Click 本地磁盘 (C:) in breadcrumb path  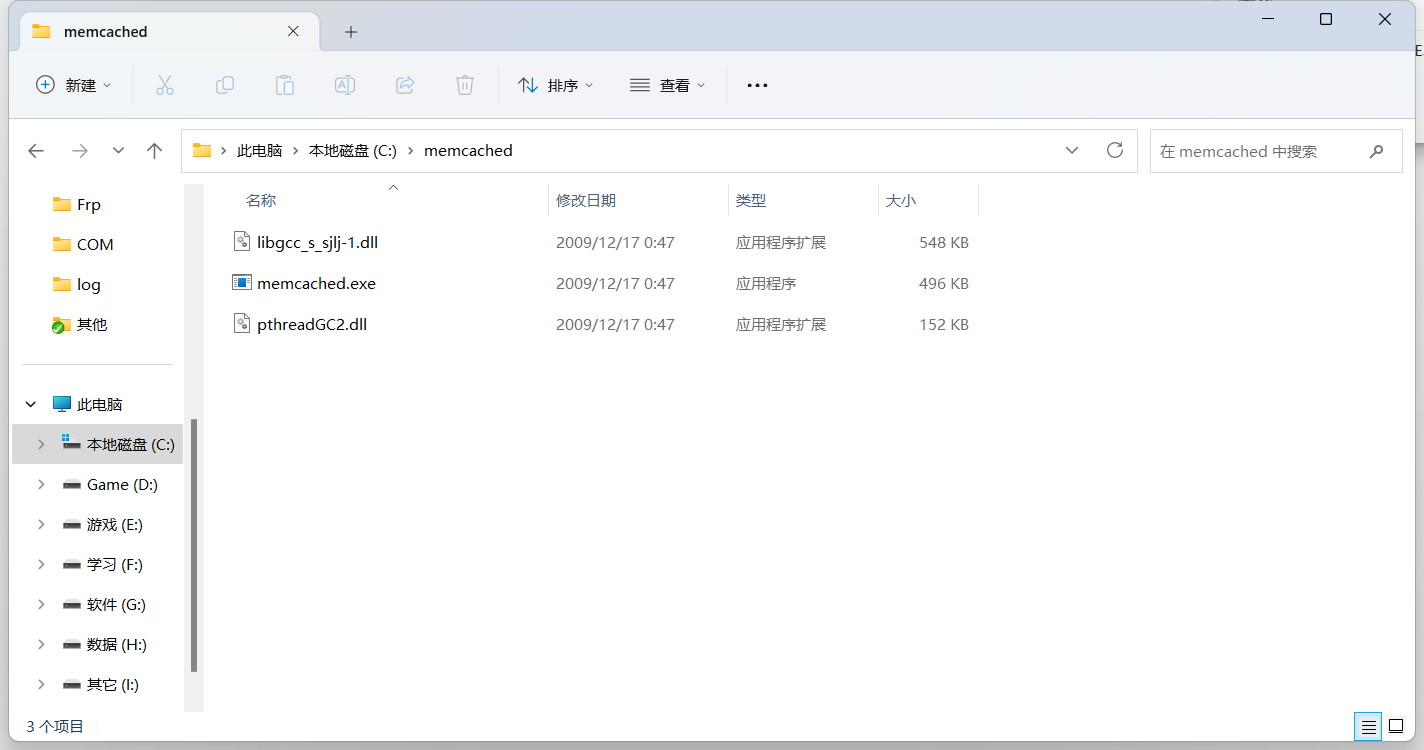tap(353, 151)
